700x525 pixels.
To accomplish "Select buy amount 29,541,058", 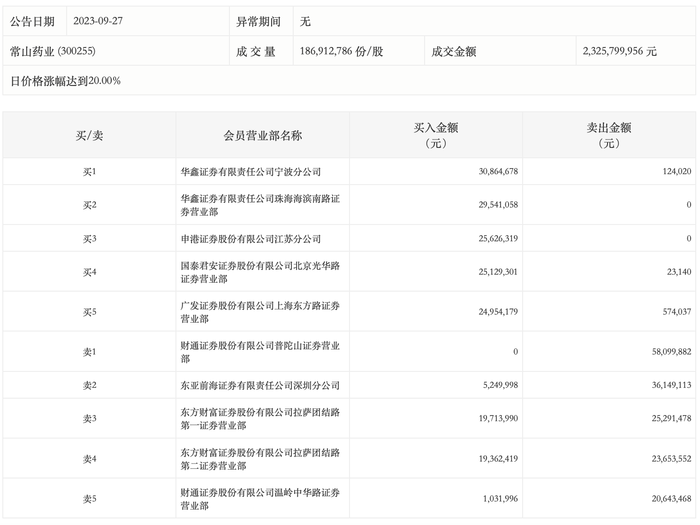I will tap(498, 205).
